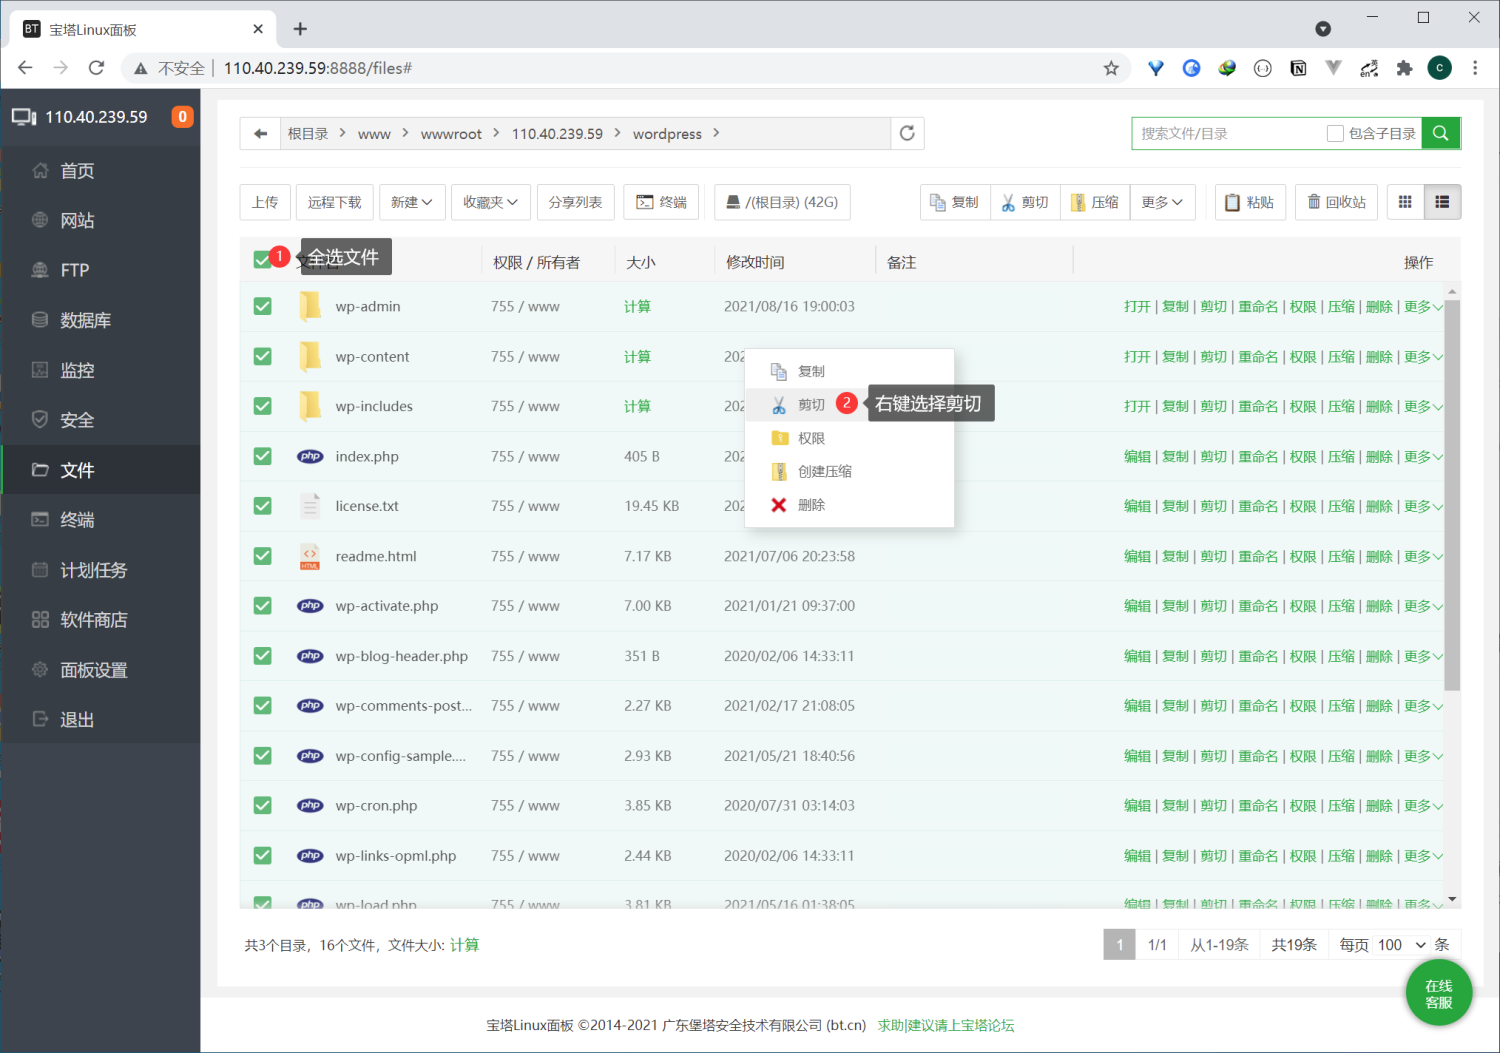Open the 求助|建议请上宝塔论坛 footer link
The image size is (1500, 1053).
pos(946,1025)
